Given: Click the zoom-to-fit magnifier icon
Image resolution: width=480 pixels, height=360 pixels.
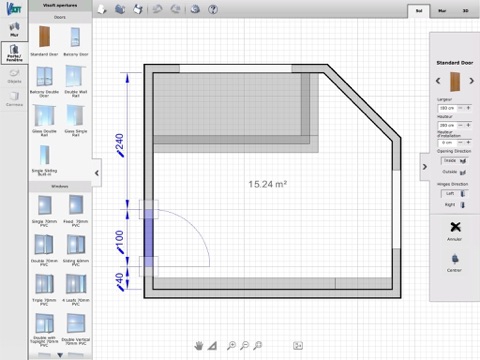Looking at the screenshot, I should [x=257, y=346].
